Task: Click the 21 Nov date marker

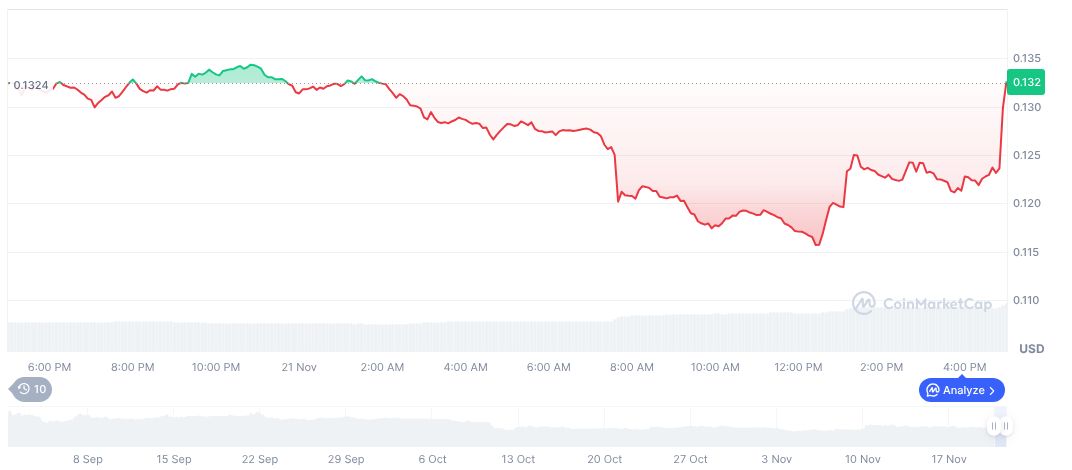Action: coord(299,367)
